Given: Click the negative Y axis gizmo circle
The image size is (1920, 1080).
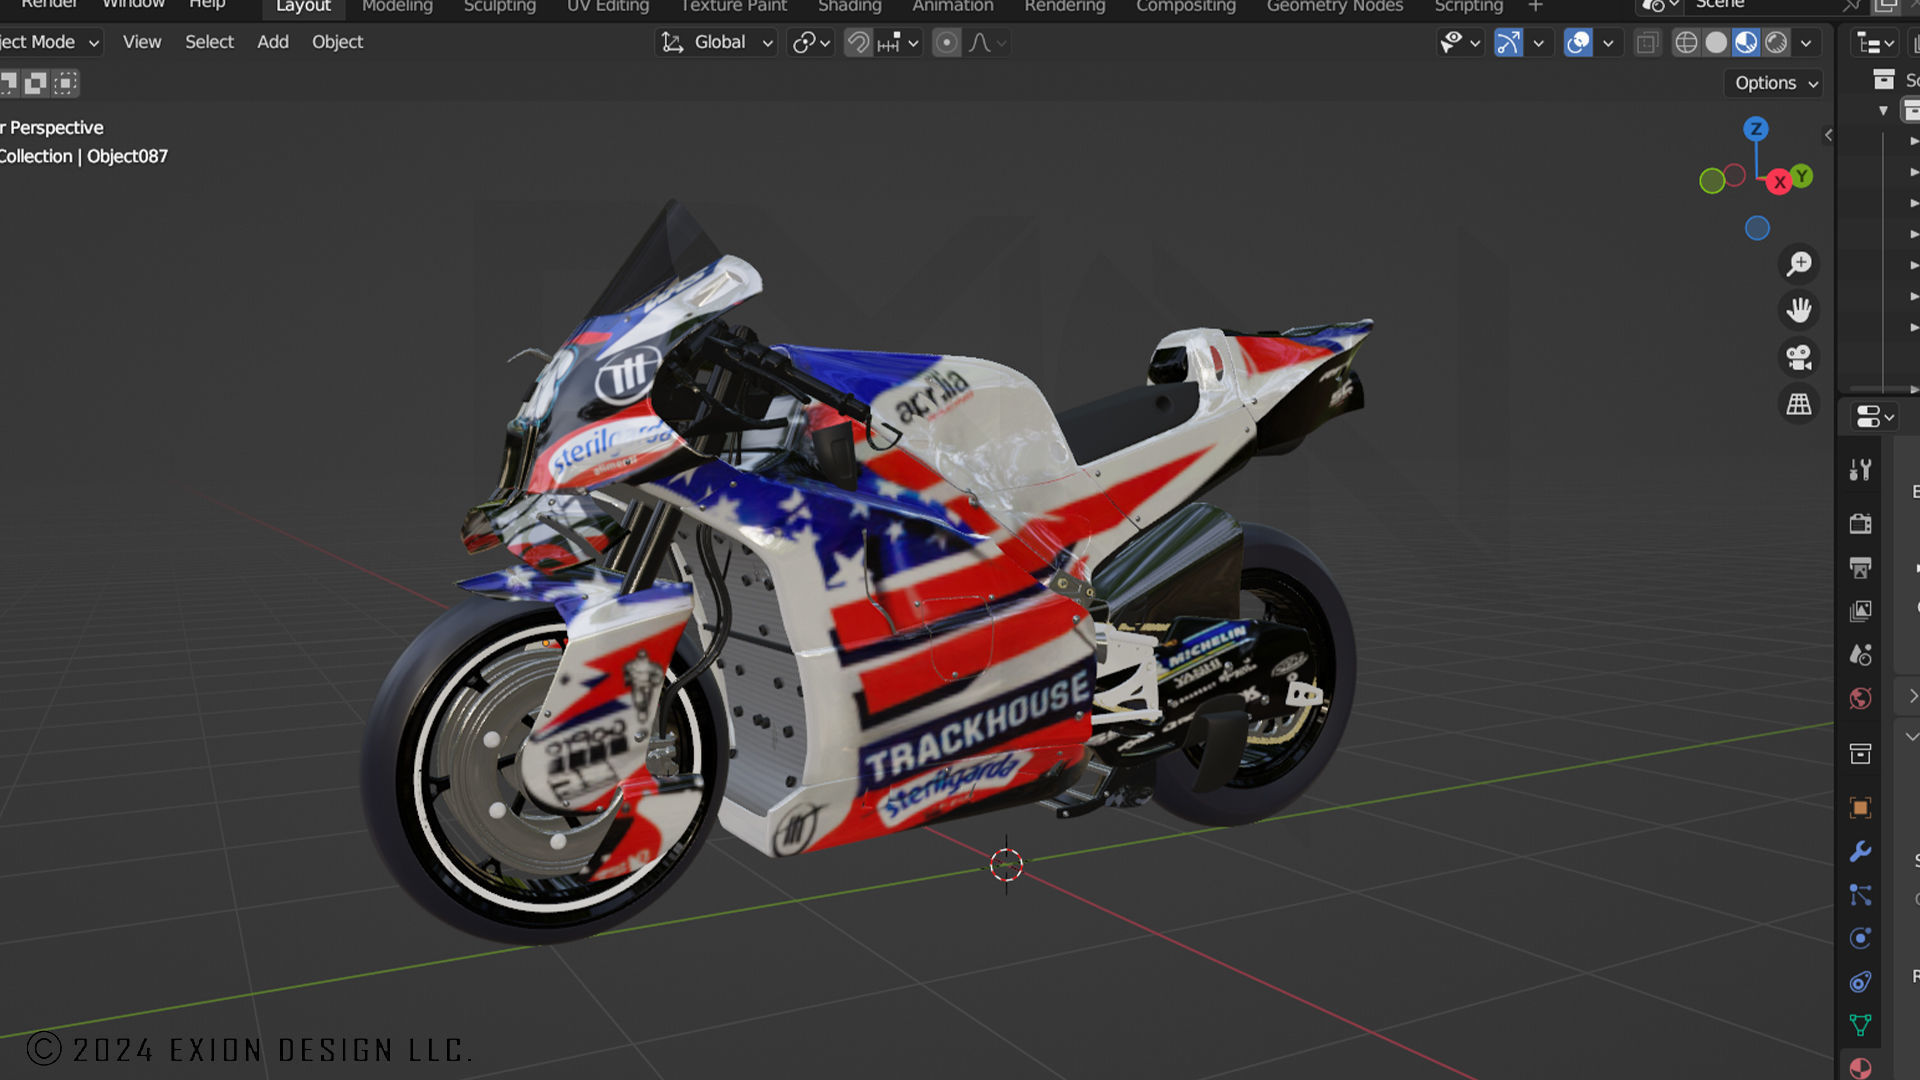Looking at the screenshot, I should point(1712,181).
